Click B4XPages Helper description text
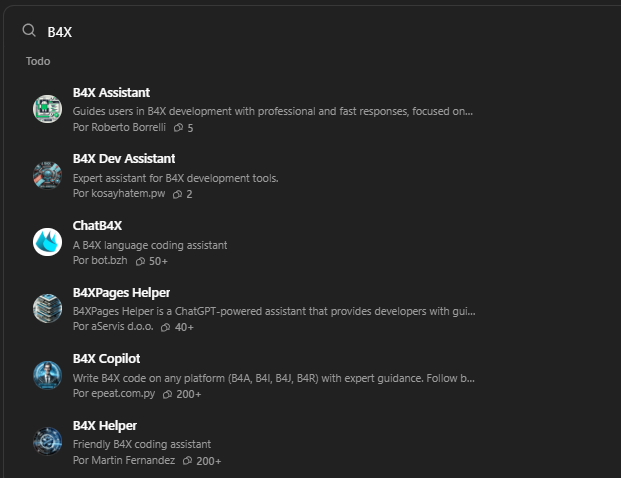 [273, 311]
